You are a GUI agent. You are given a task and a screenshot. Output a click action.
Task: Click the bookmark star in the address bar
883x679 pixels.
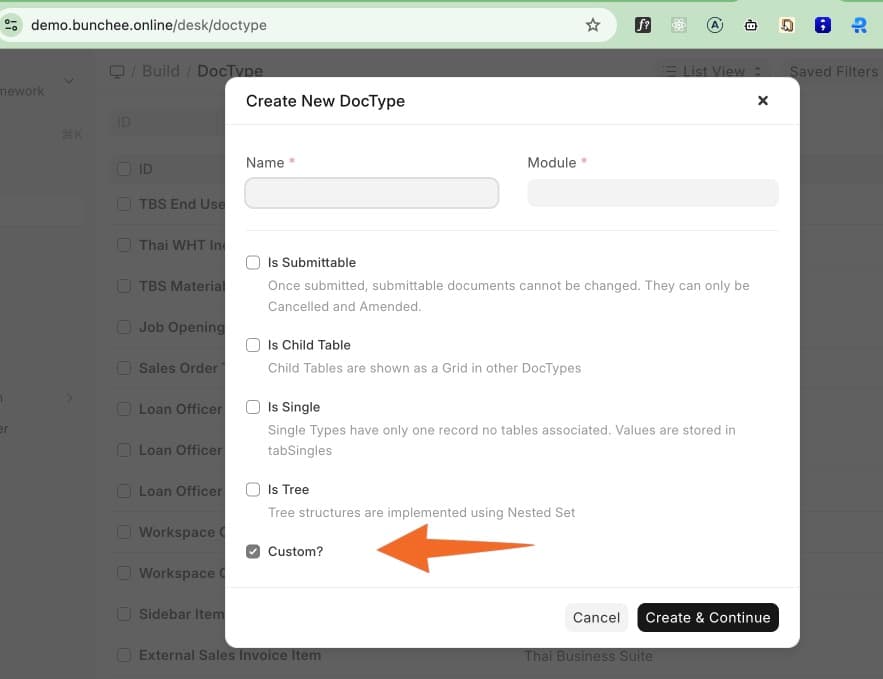(593, 25)
